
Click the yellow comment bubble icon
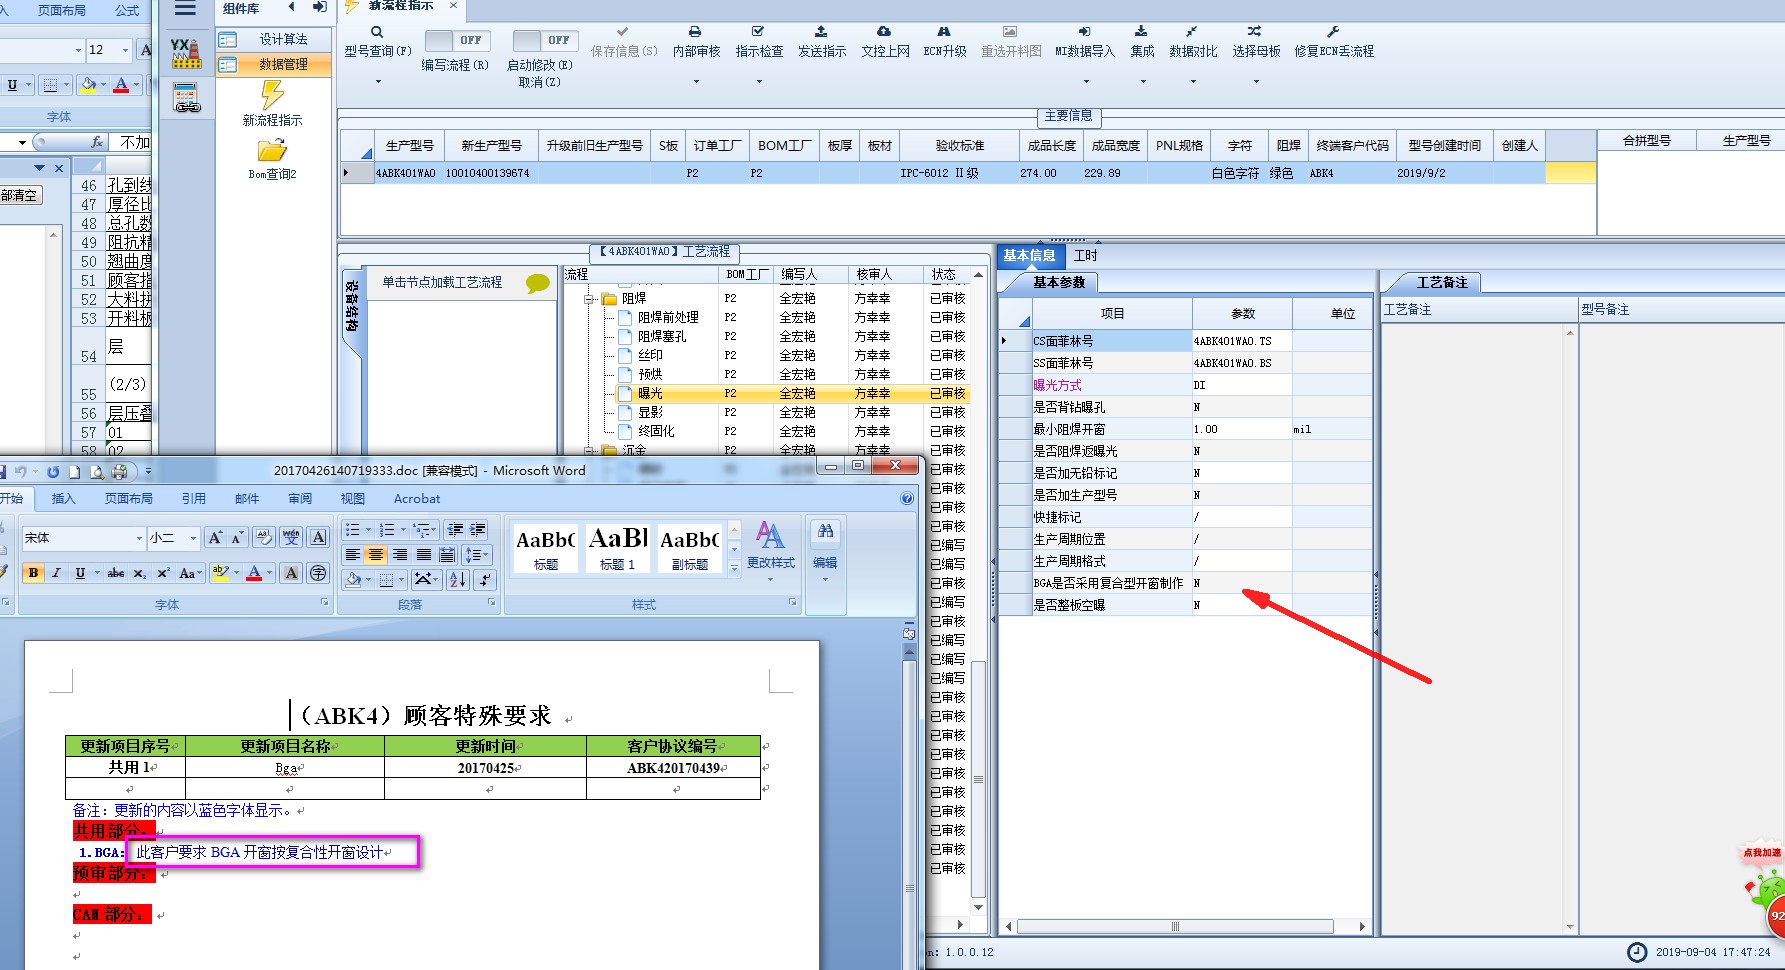point(537,283)
